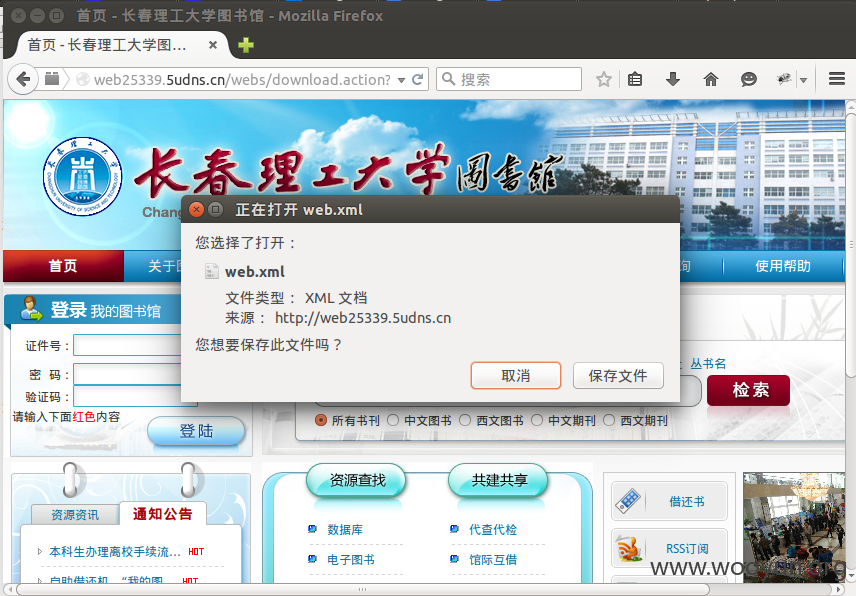
Task: Reload the page with the refresh icon
Action: (x=418, y=80)
